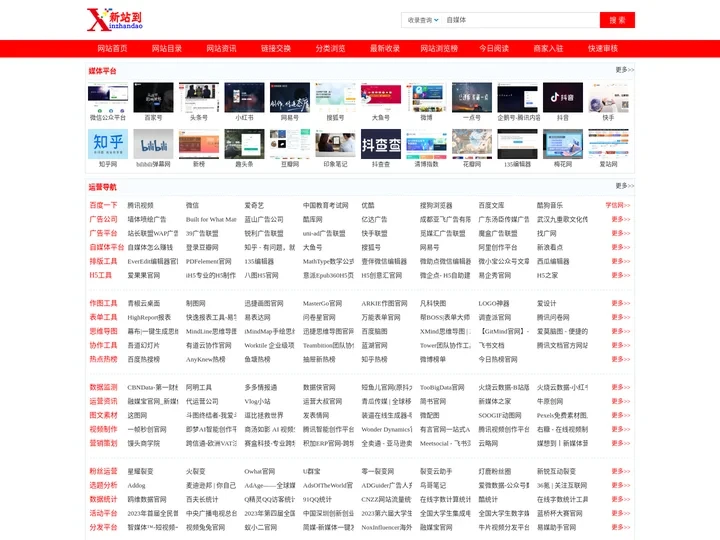Go to 网站首页 in the nav bar

tap(112, 49)
